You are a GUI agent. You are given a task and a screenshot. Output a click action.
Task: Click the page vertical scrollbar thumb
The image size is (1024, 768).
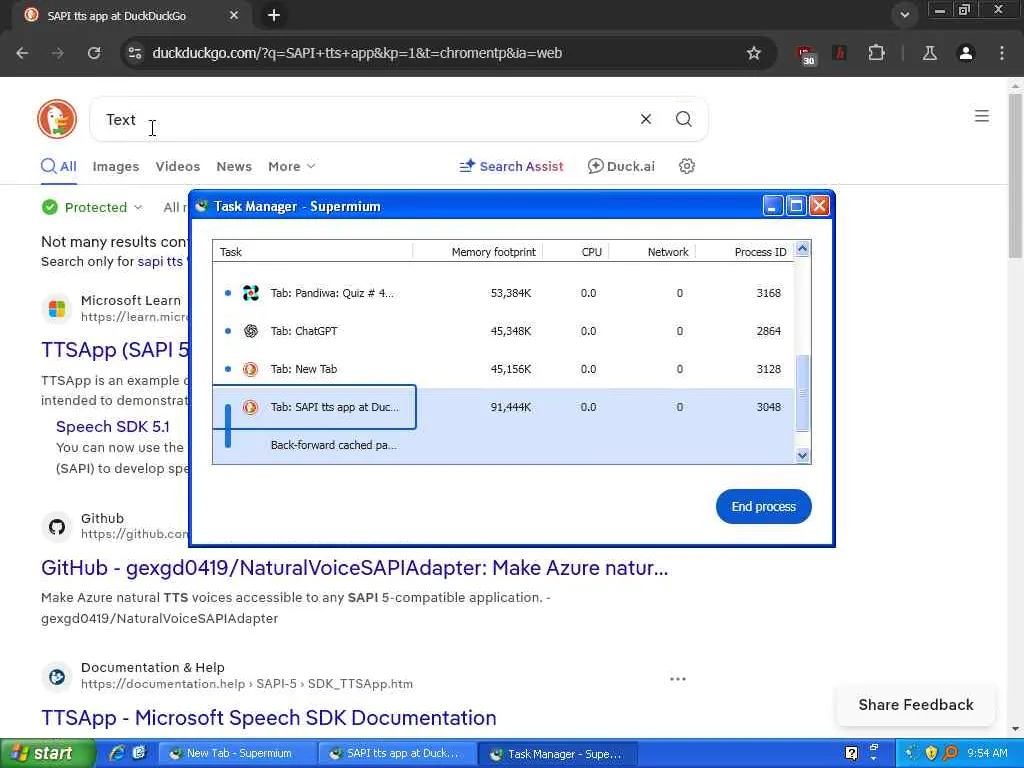coord(1015,175)
